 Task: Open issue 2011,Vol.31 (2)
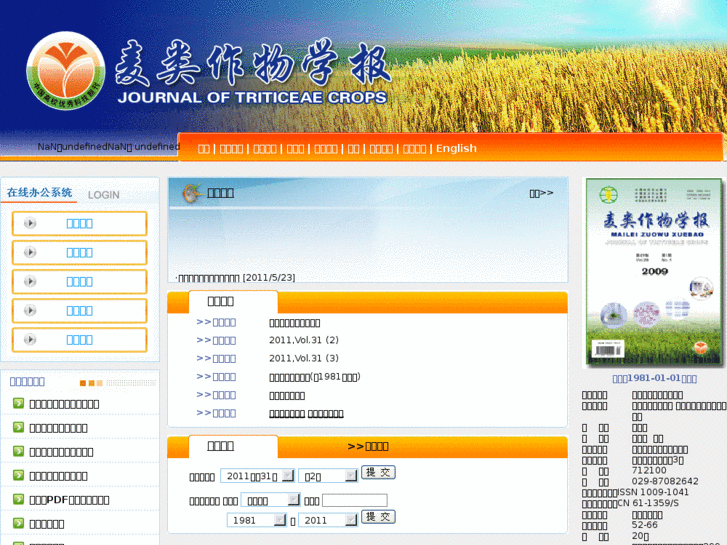tap(304, 340)
